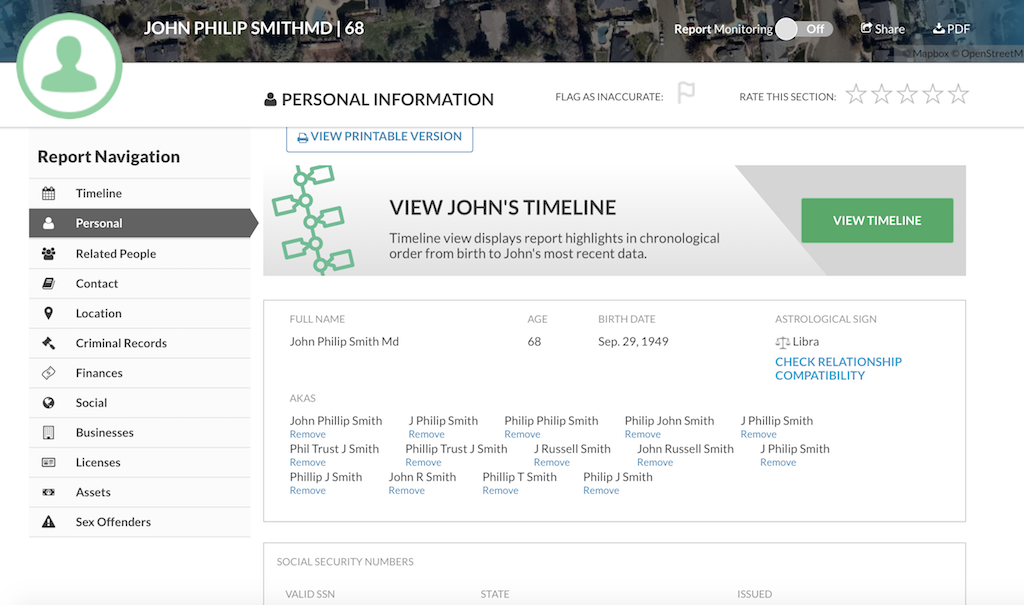Click the green timeline tags graphic
Image resolution: width=1024 pixels, height=605 pixels.
pyautogui.click(x=313, y=220)
